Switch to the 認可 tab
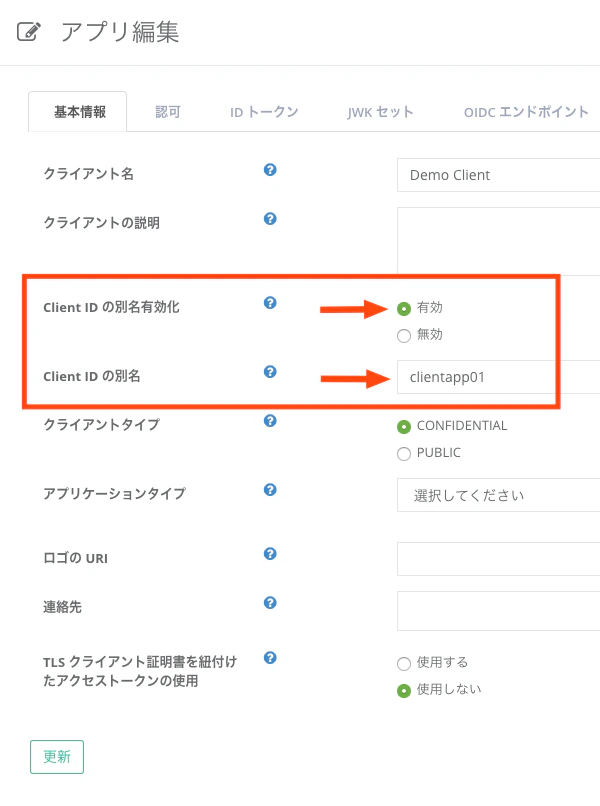This screenshot has height=806, width=600. coord(168,113)
